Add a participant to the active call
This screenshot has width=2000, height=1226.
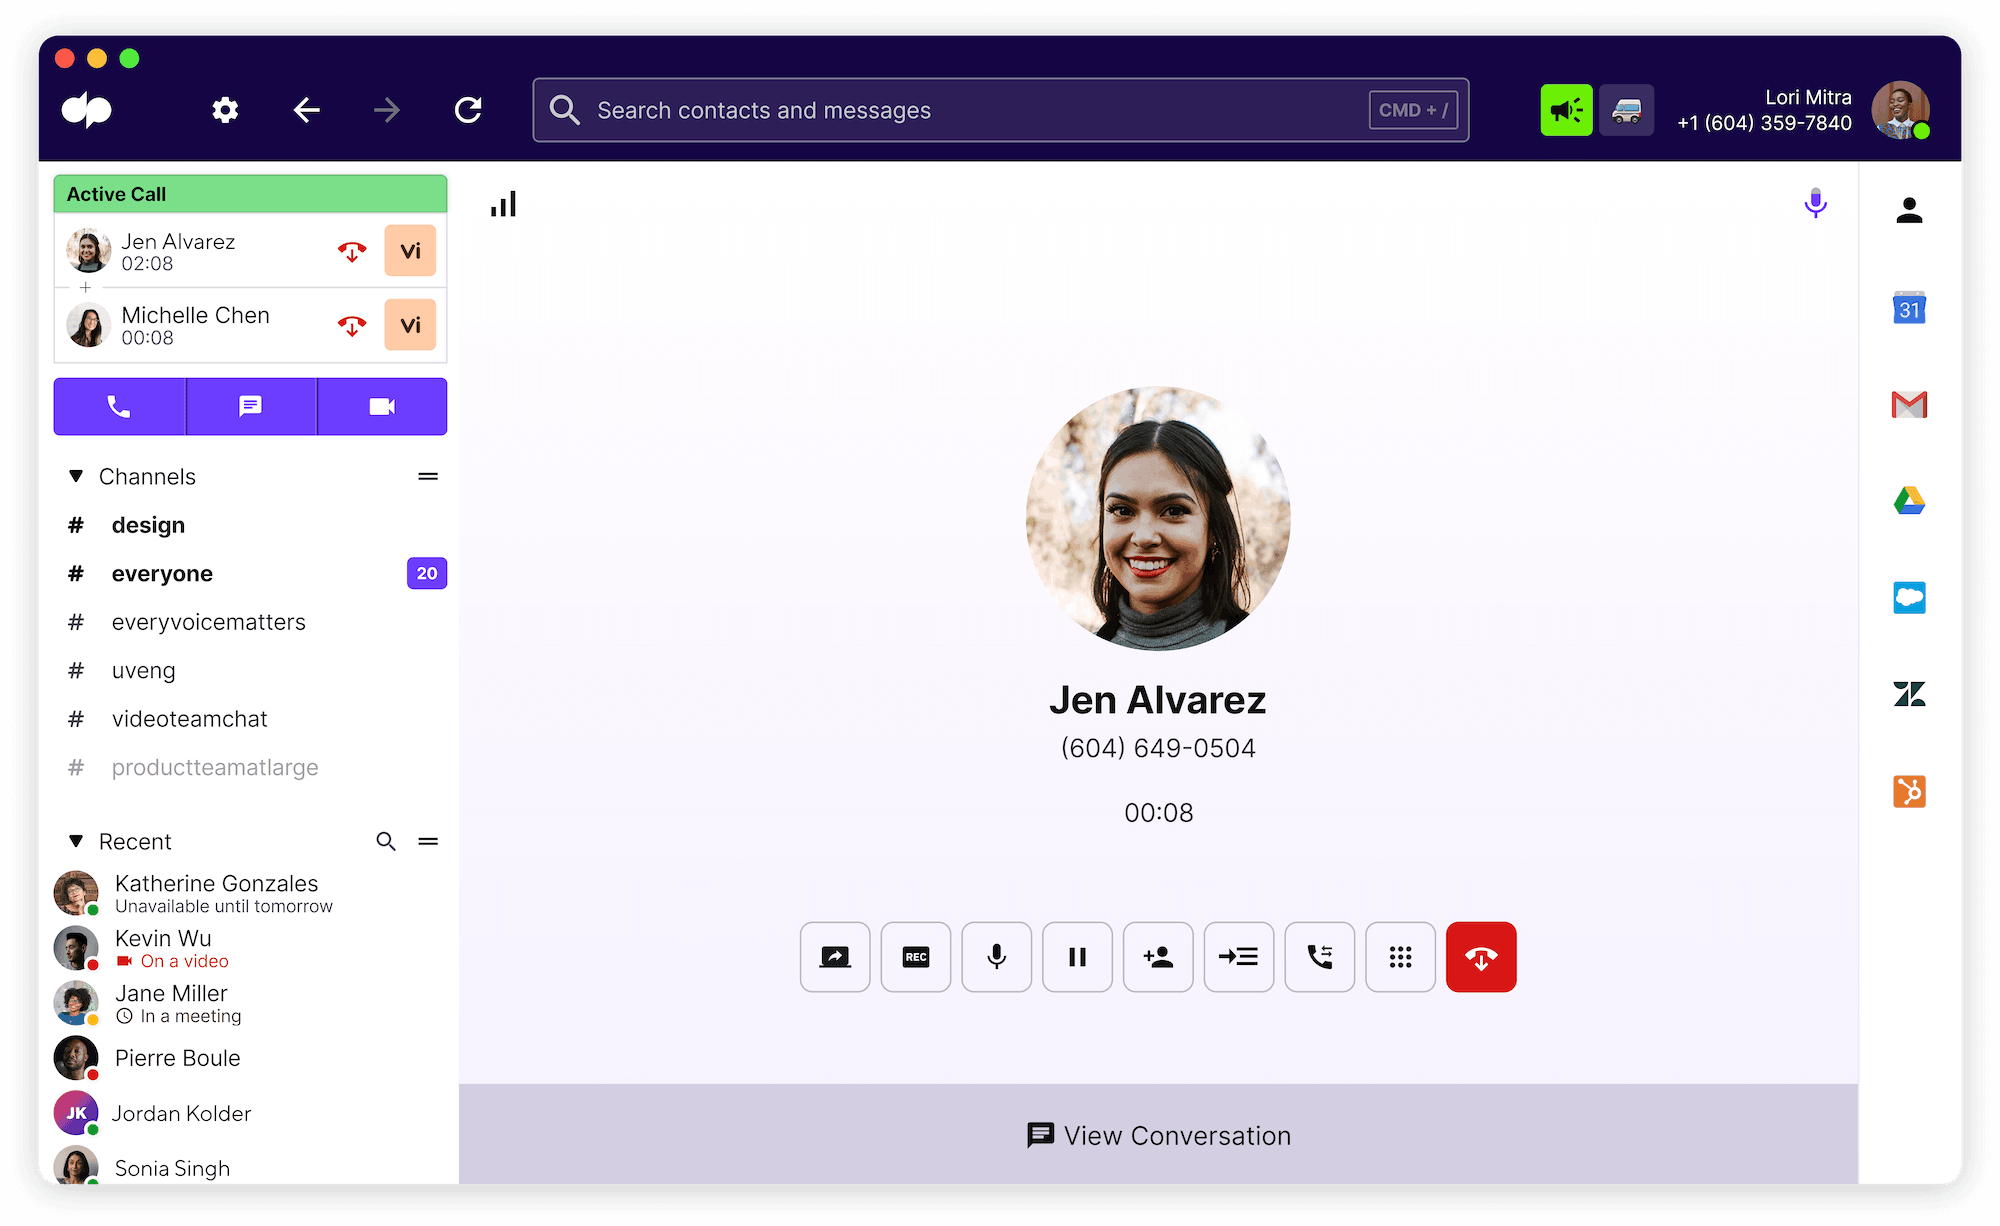click(1157, 957)
